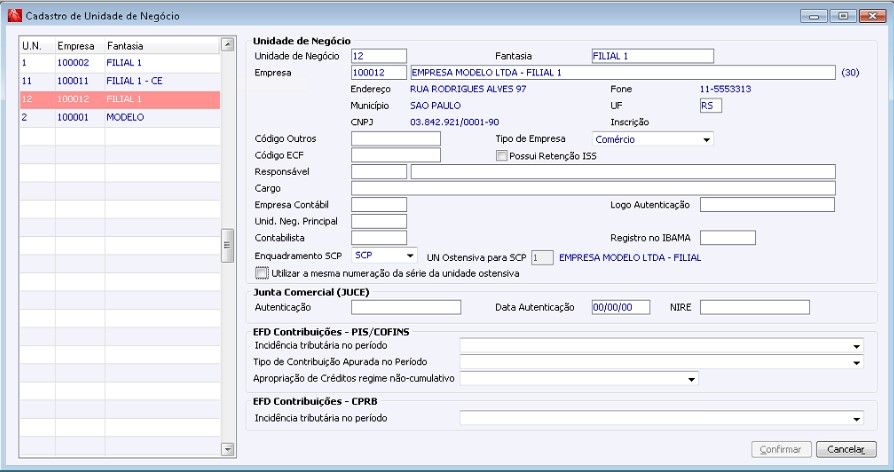The width and height of the screenshot is (894, 472).
Task: Click Município value SAO PAULO
Action: point(435,105)
